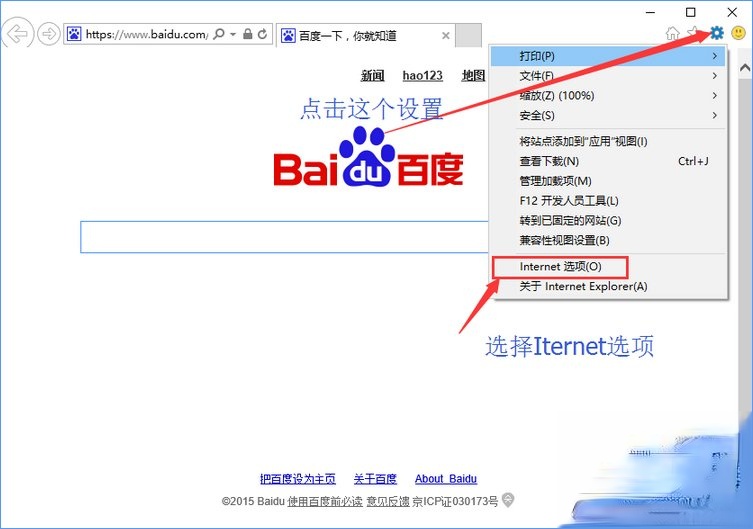This screenshot has height=529, width=753.
Task: Choose 将站点添加到"应用"视图(I)
Action: (609, 141)
